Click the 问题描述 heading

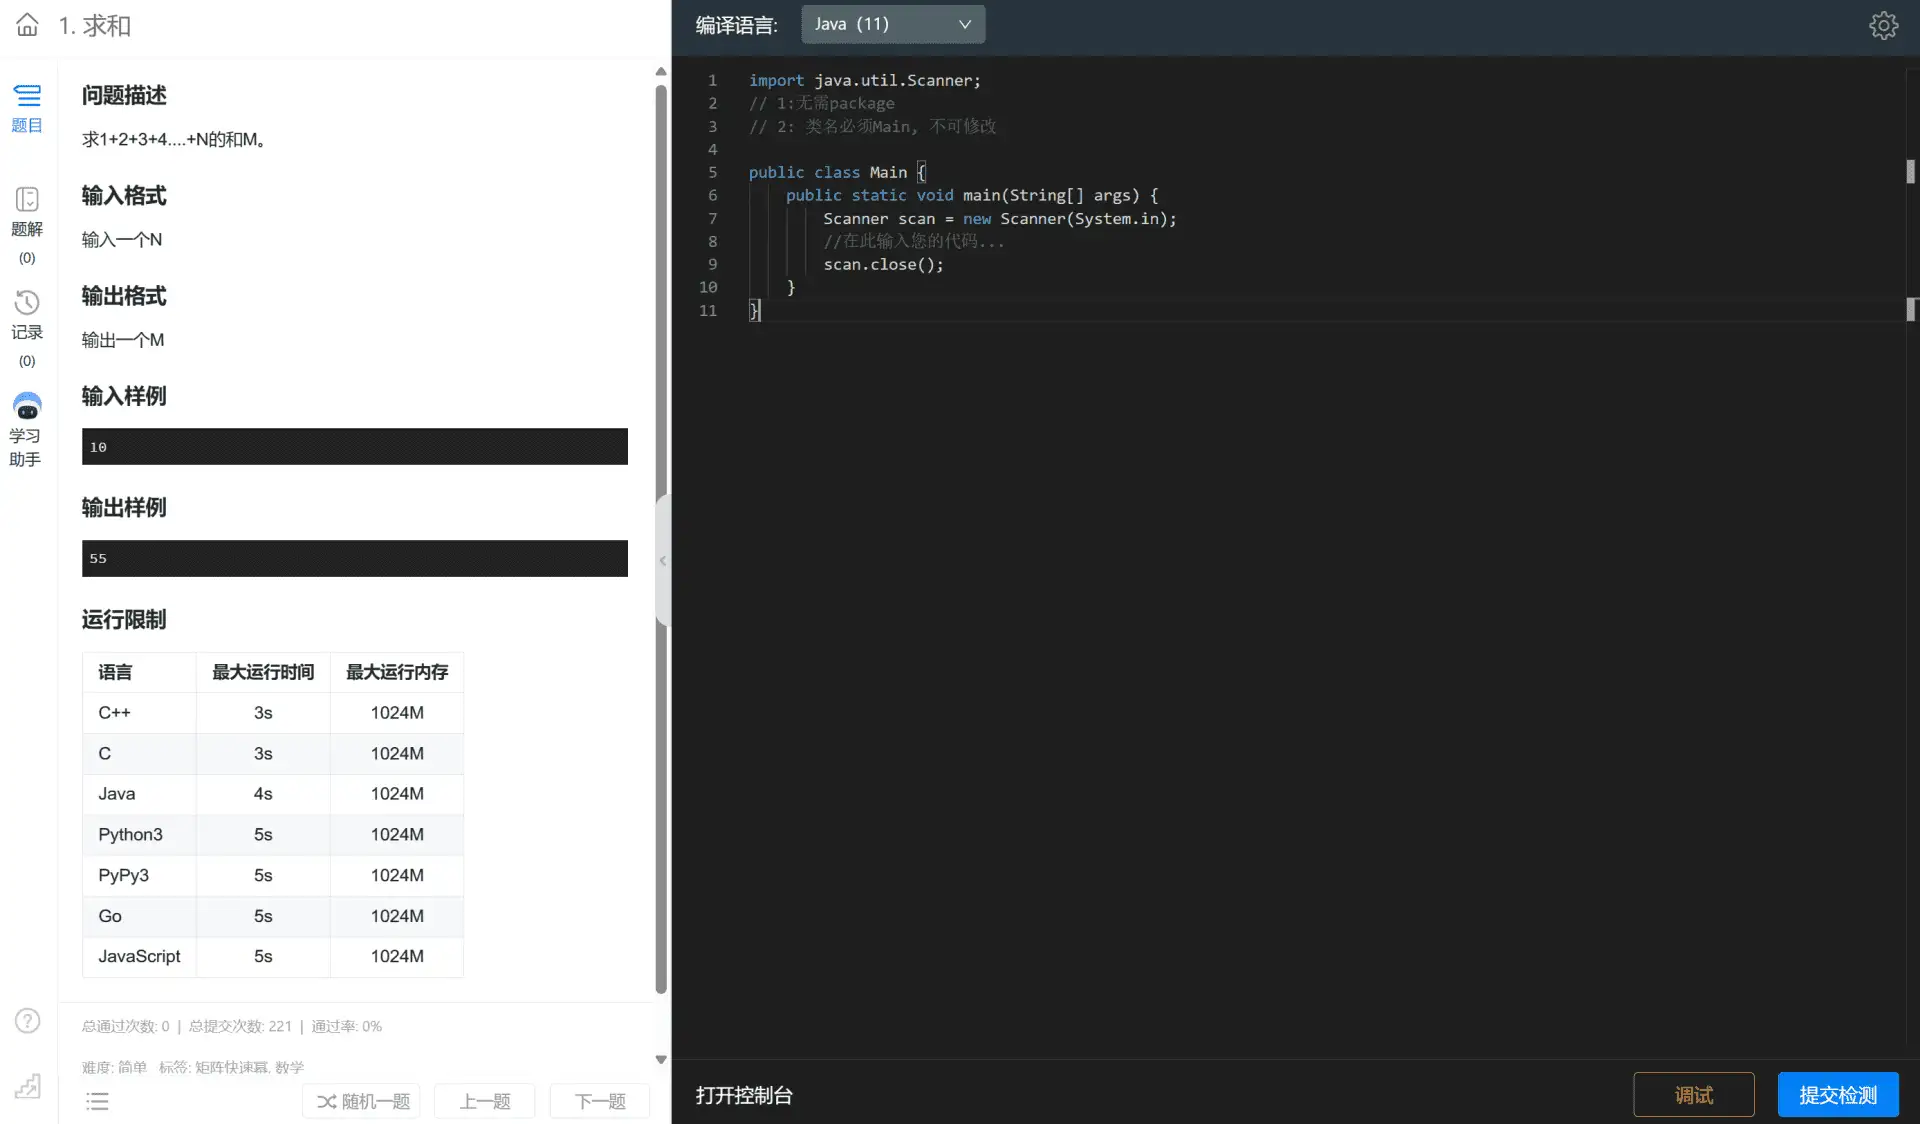(x=124, y=95)
